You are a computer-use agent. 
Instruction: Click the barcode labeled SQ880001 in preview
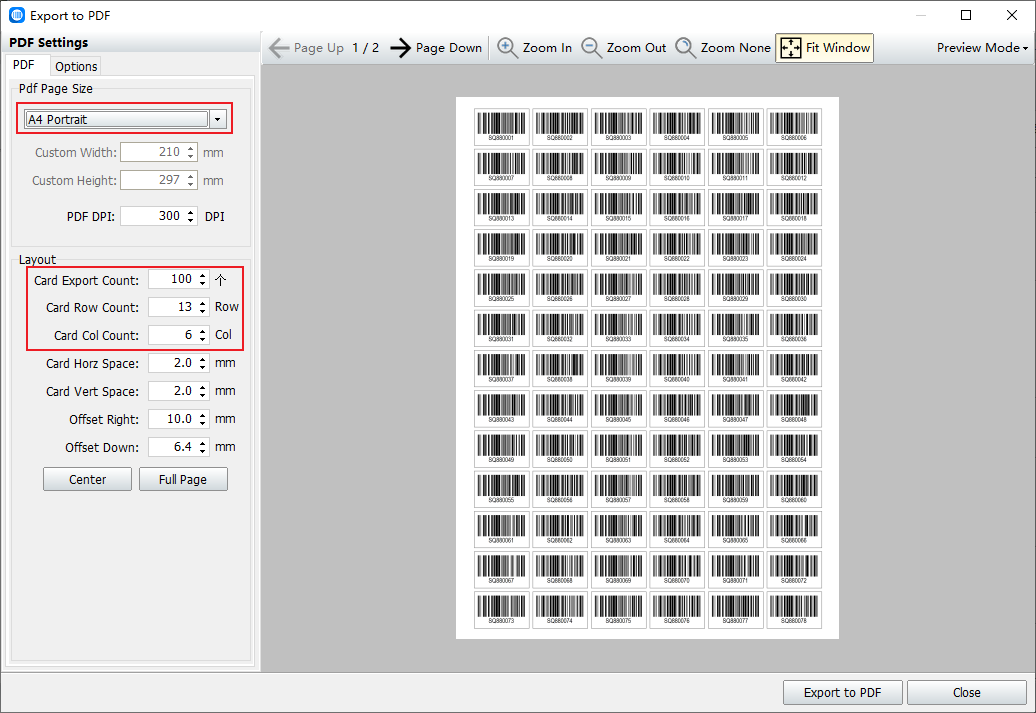click(501, 126)
